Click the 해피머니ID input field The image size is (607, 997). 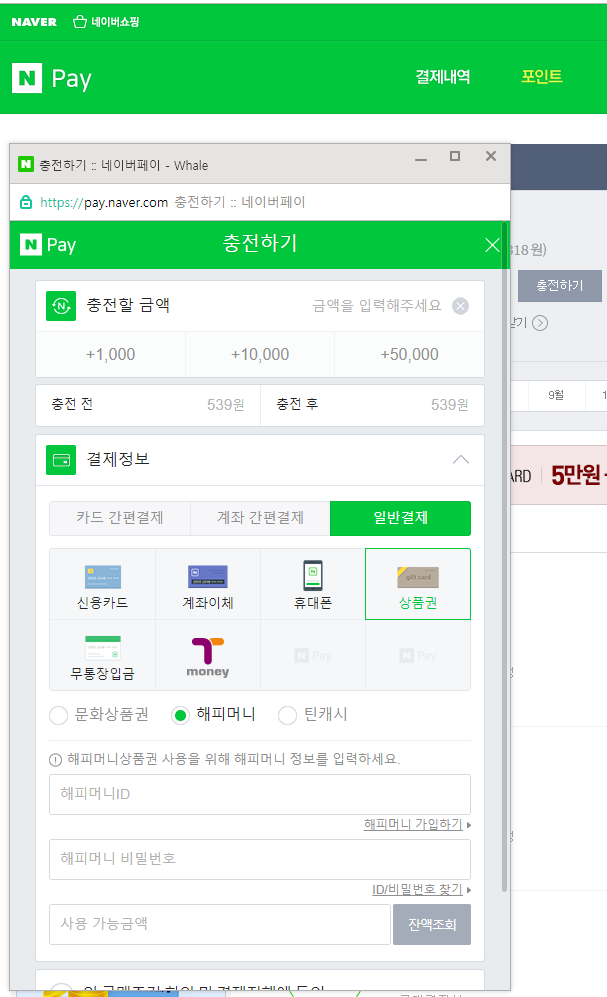(260, 794)
